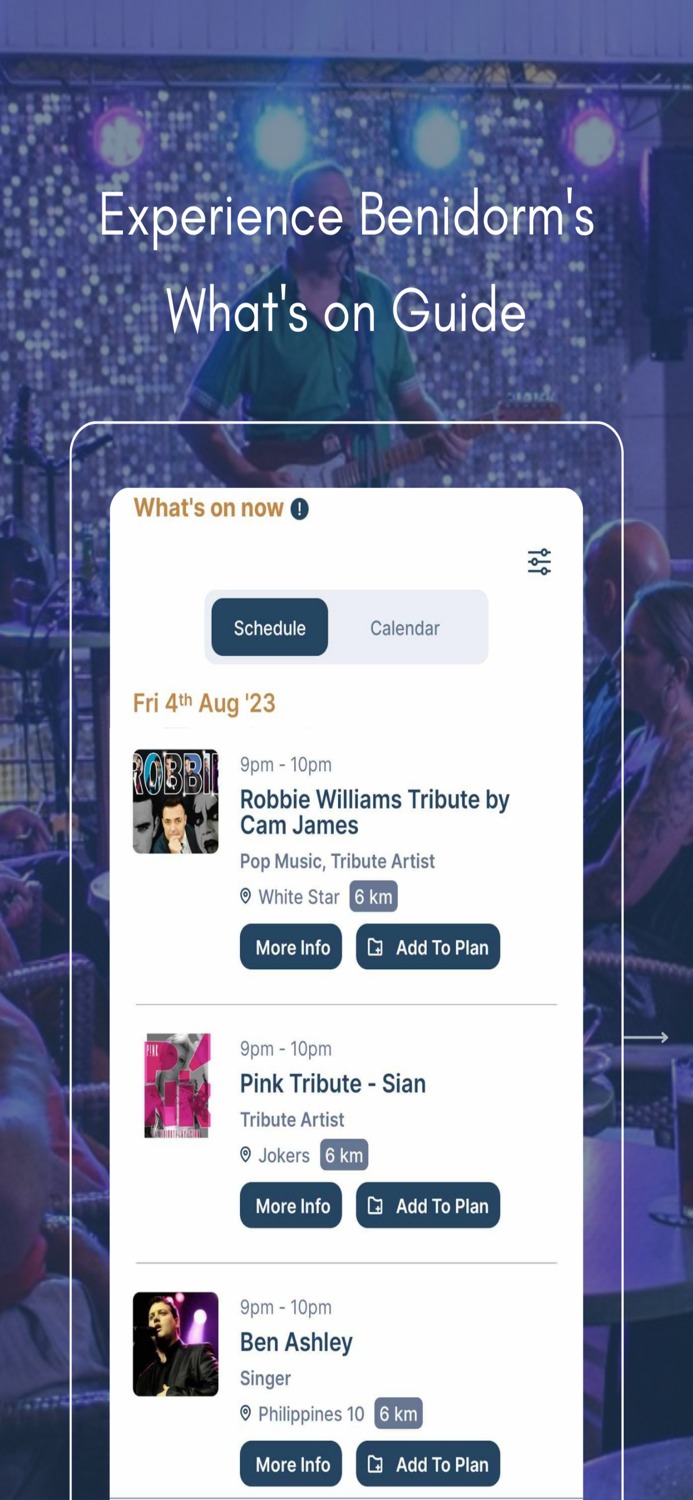Click the Ben Ashley event title
Screen dimensions: 693x1500
coord(297,1342)
